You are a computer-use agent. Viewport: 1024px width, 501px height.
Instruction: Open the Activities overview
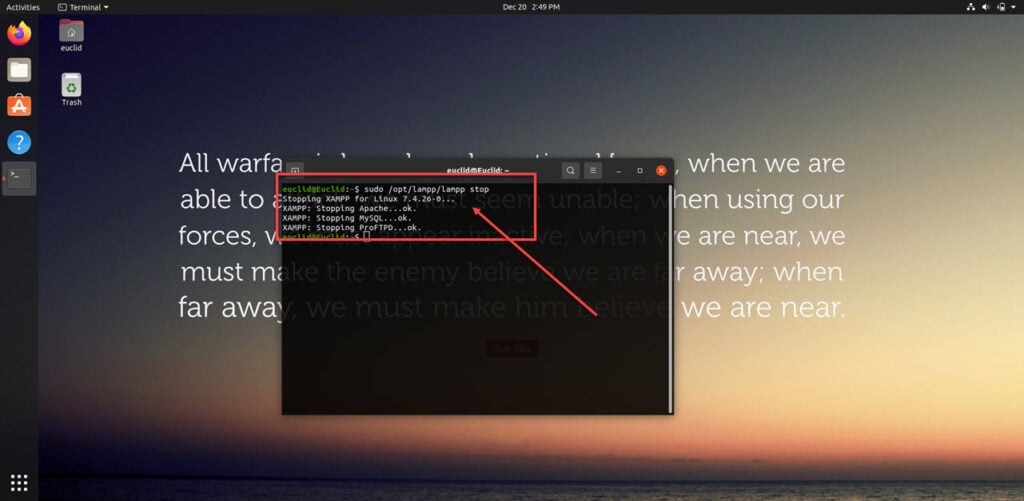(23, 7)
